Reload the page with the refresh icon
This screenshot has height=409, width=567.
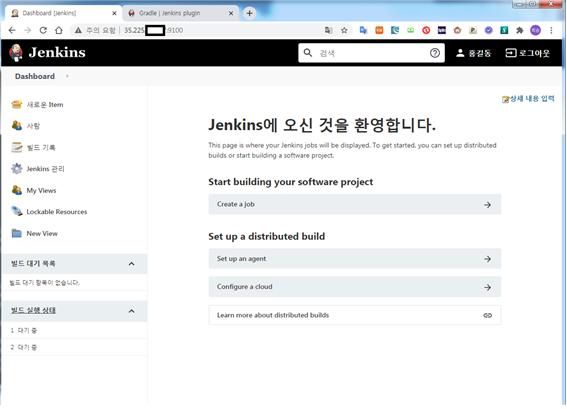point(43,30)
